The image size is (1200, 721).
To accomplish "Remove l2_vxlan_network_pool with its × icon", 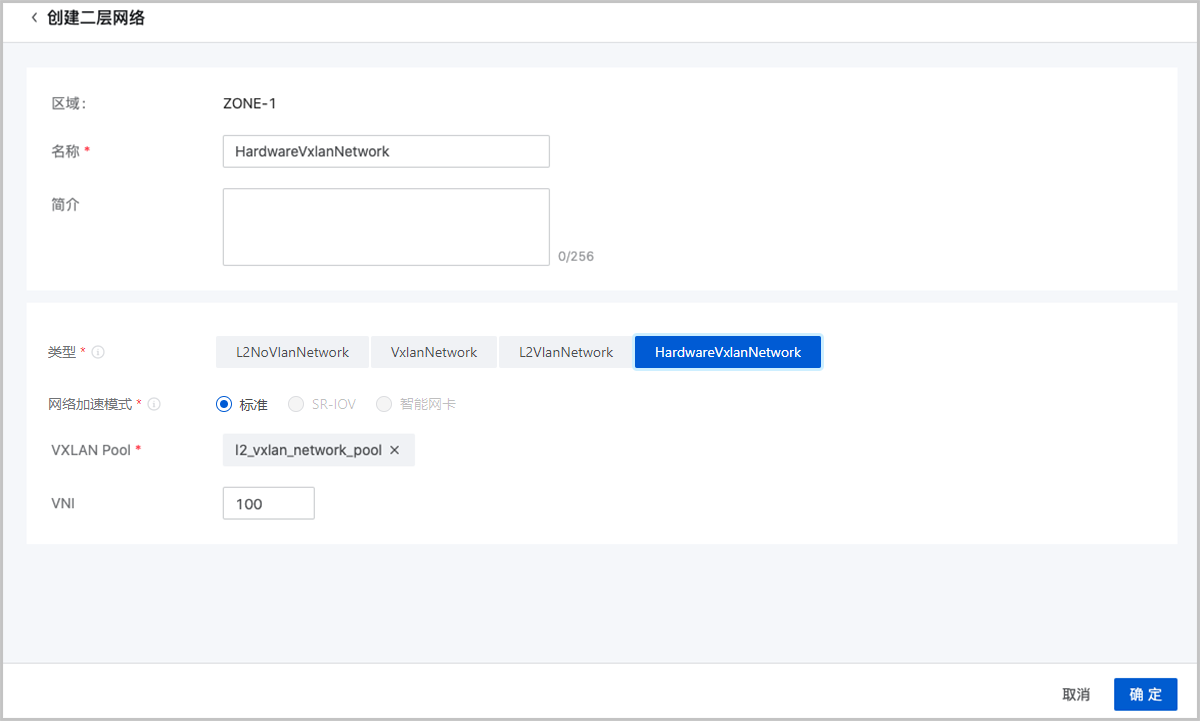I will click(394, 450).
